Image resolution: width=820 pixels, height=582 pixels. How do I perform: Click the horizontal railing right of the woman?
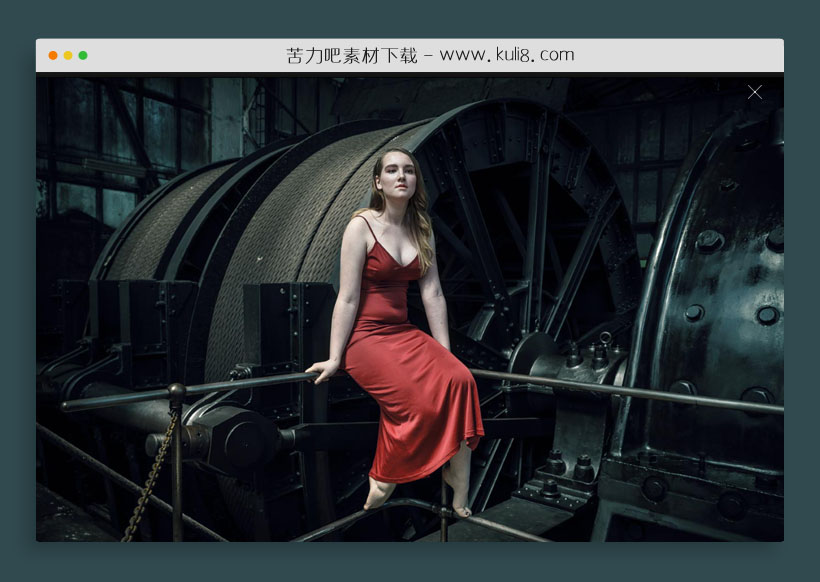[x=620, y=389]
